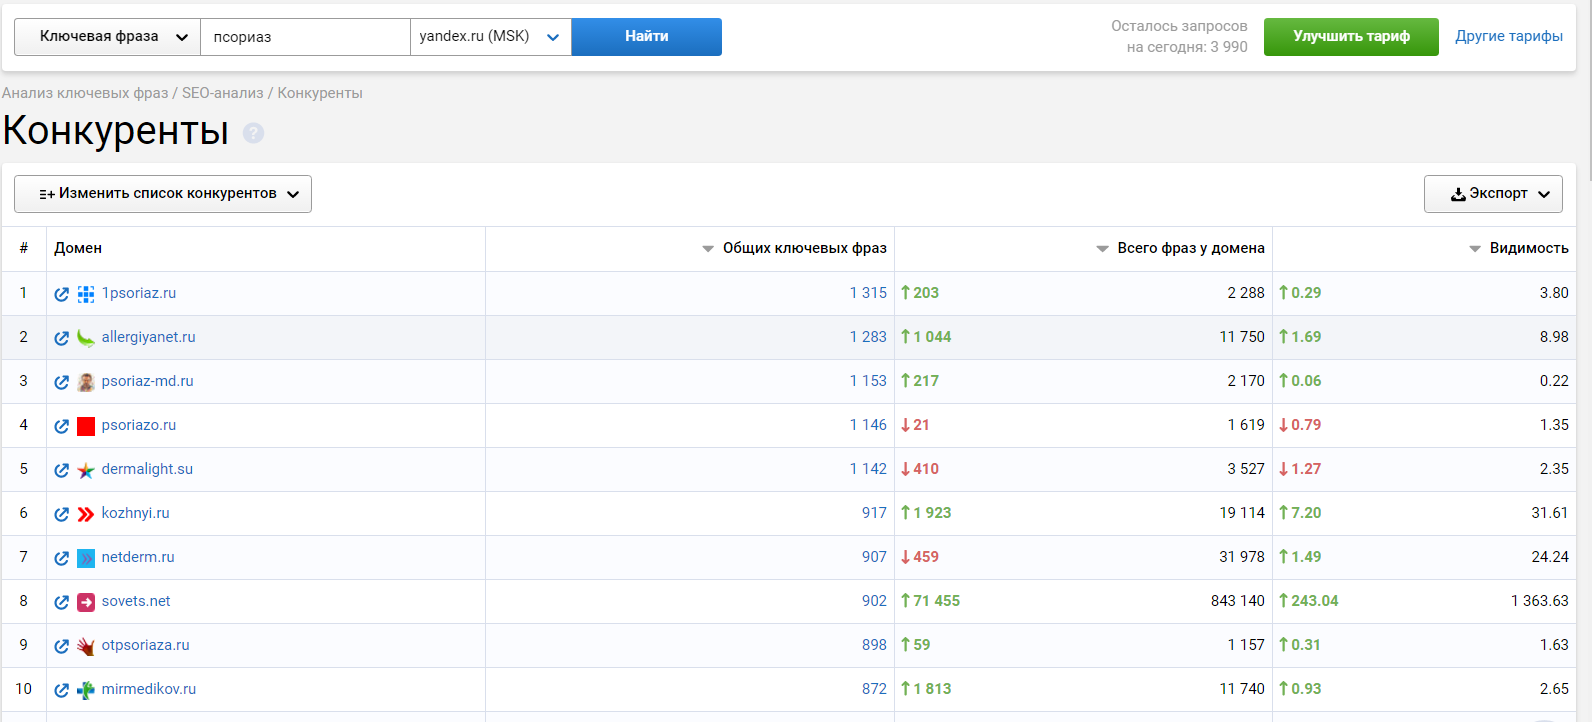Open the allergiyanet.ru domain link
Viewport: 1592px width, 722px height.
[149, 337]
